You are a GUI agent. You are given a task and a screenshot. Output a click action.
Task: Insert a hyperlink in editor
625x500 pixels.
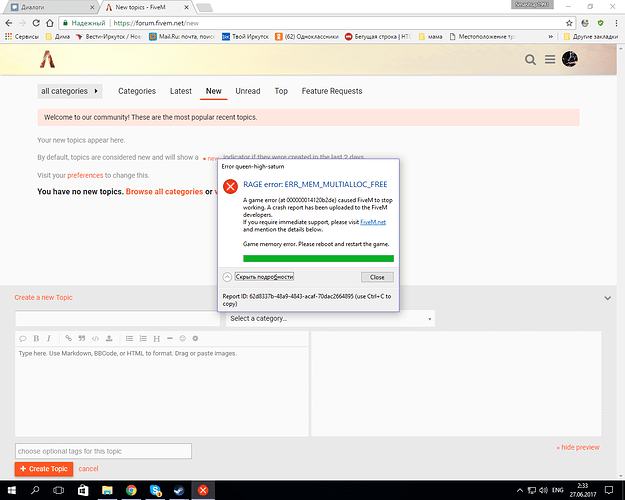coord(69,339)
